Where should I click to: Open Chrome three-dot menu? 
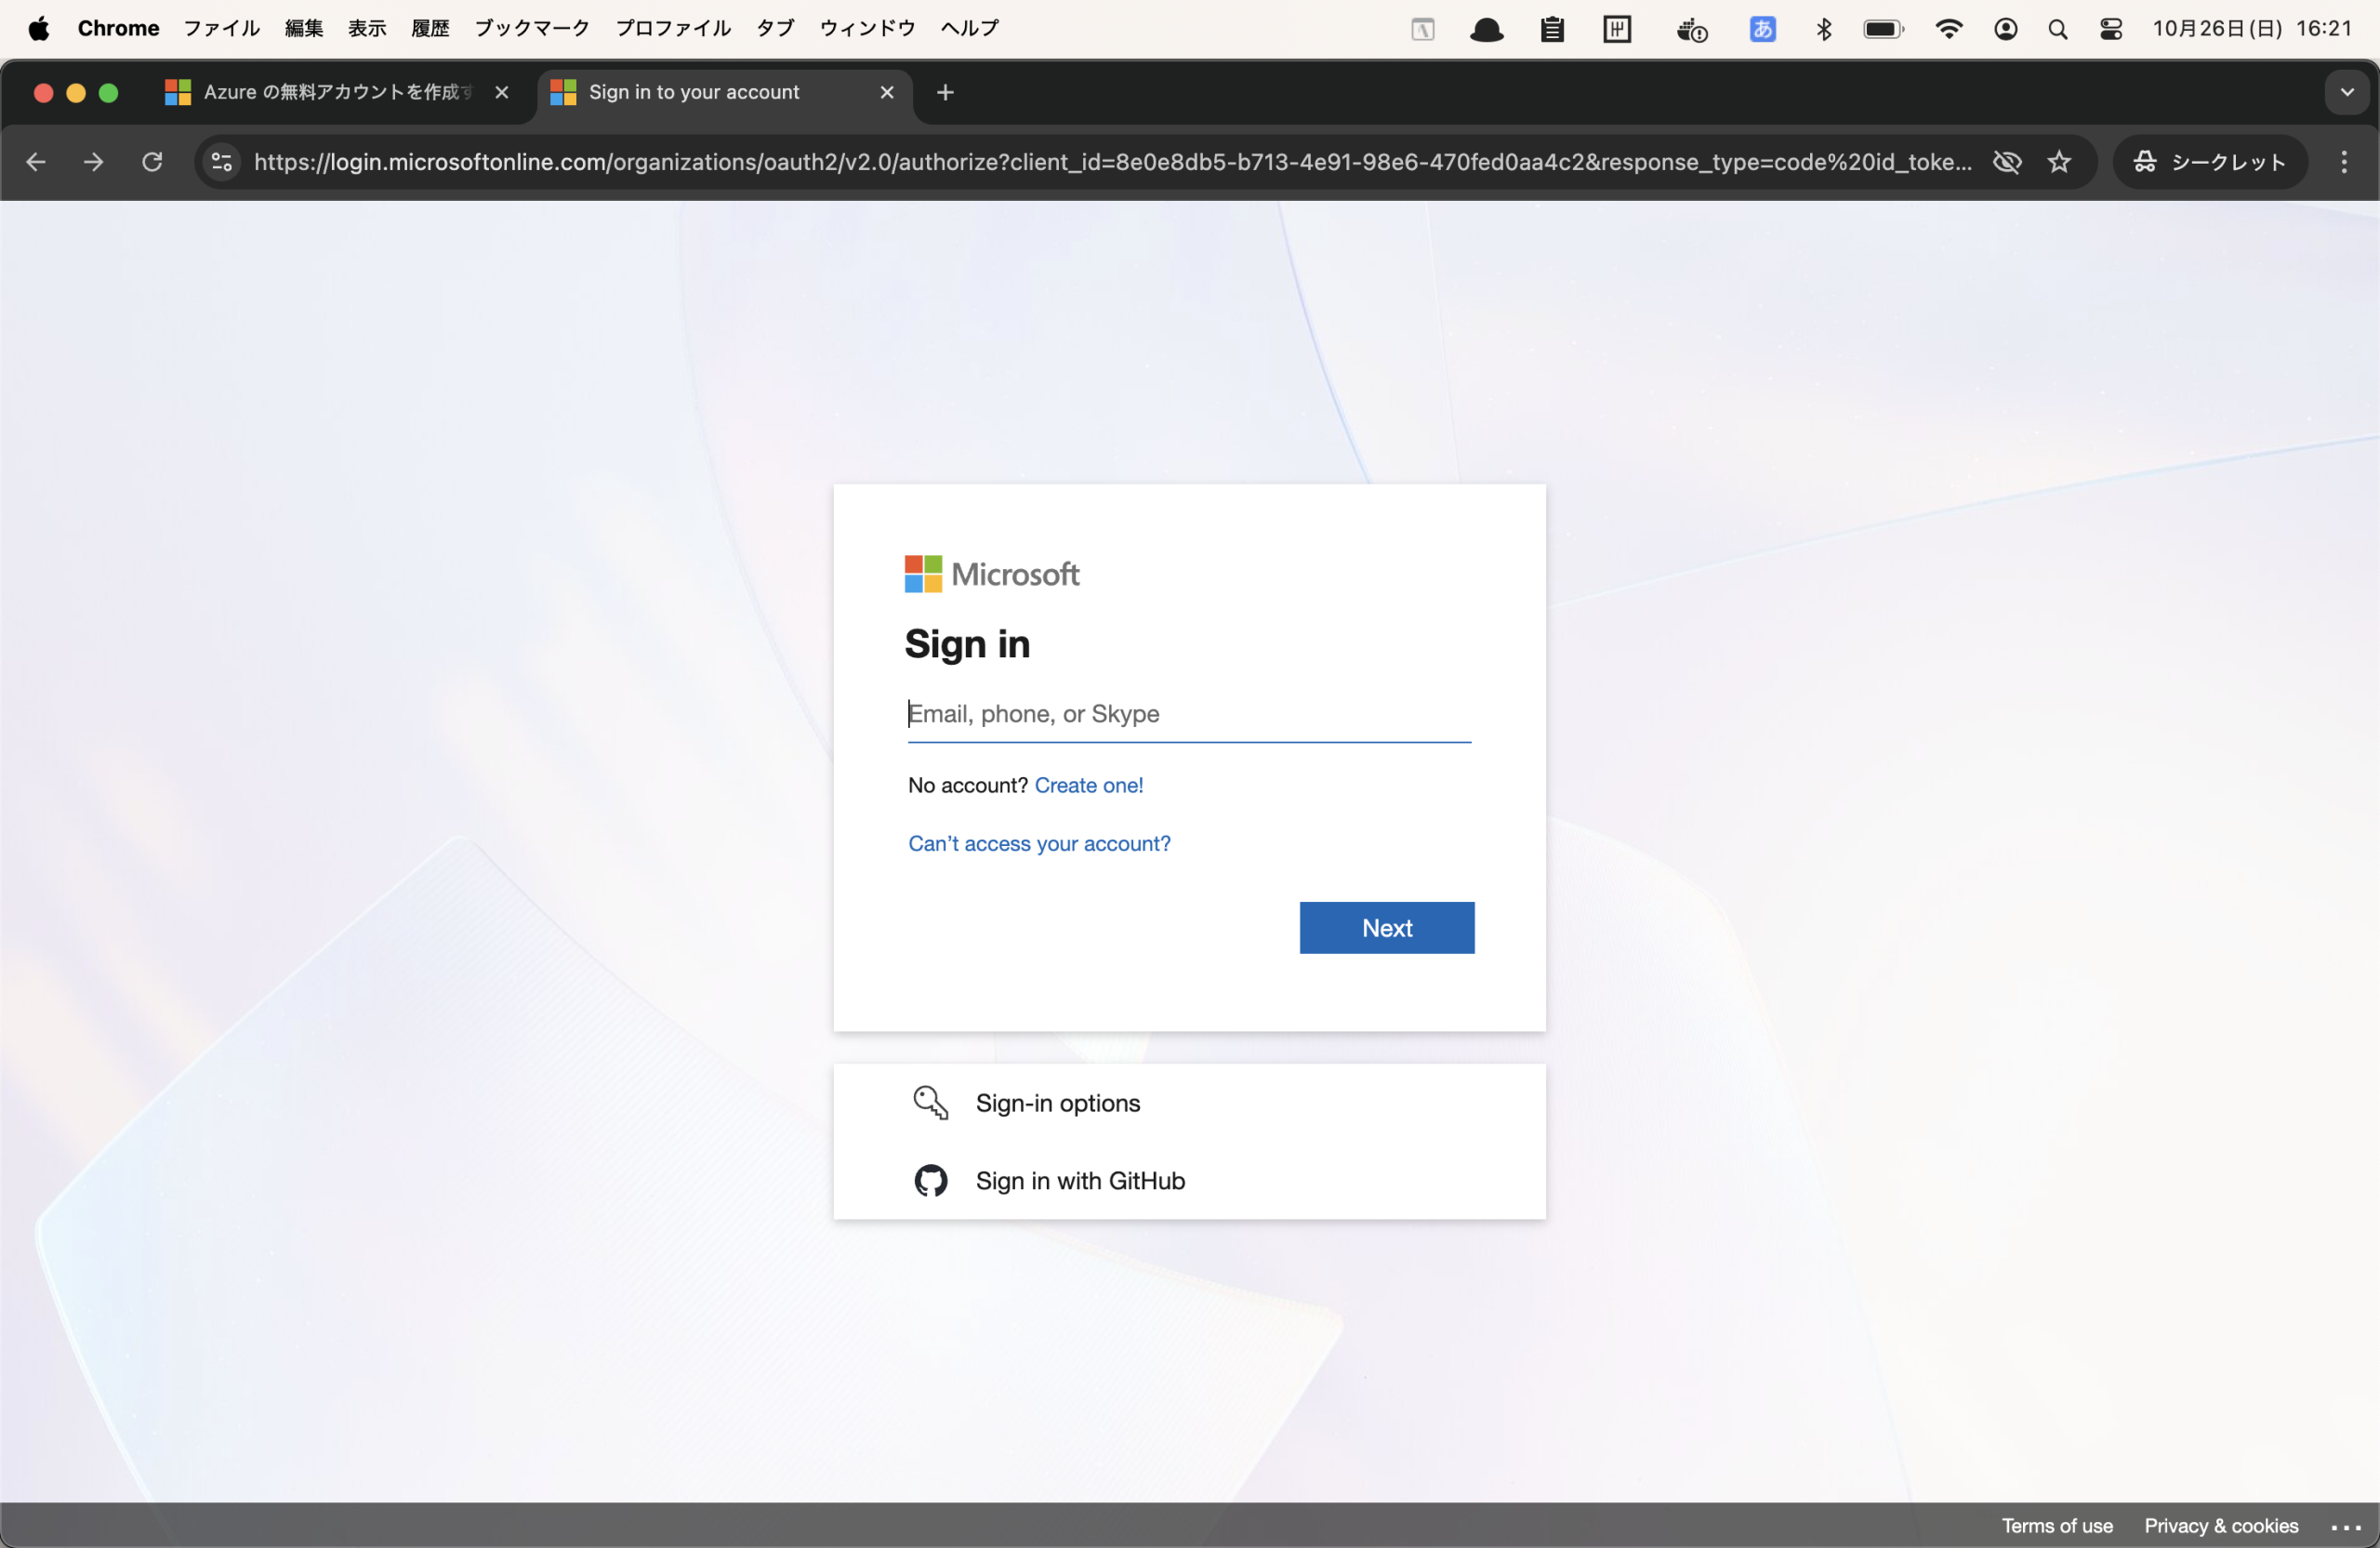point(2343,162)
